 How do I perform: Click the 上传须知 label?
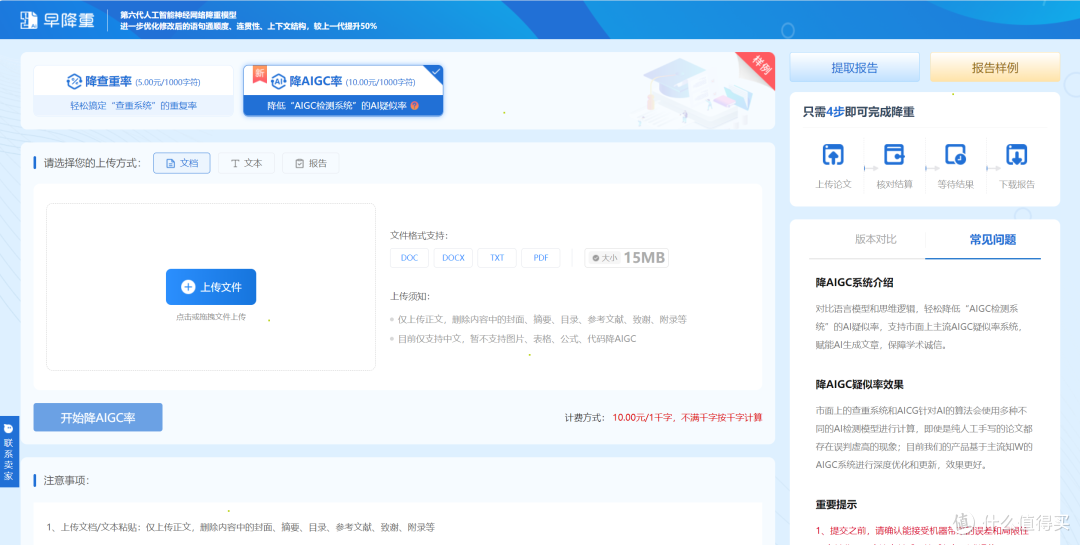[410, 296]
